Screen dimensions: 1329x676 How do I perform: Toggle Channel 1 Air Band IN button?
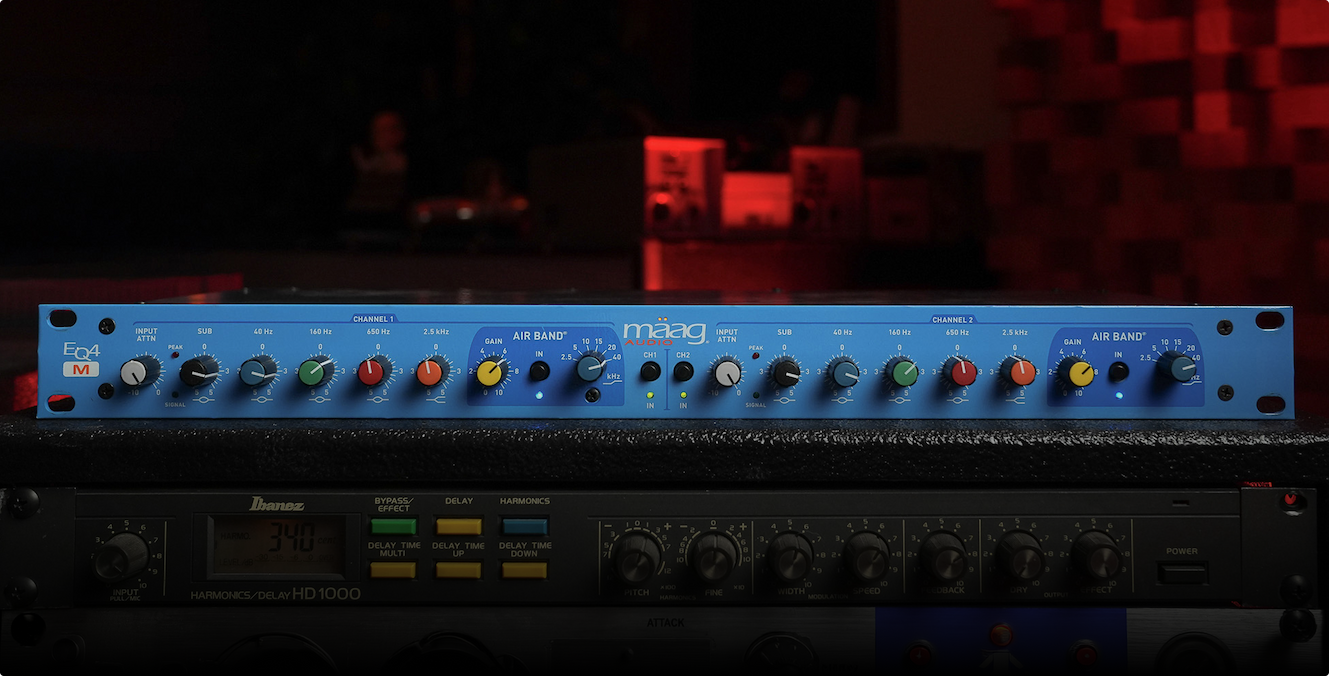[539, 371]
